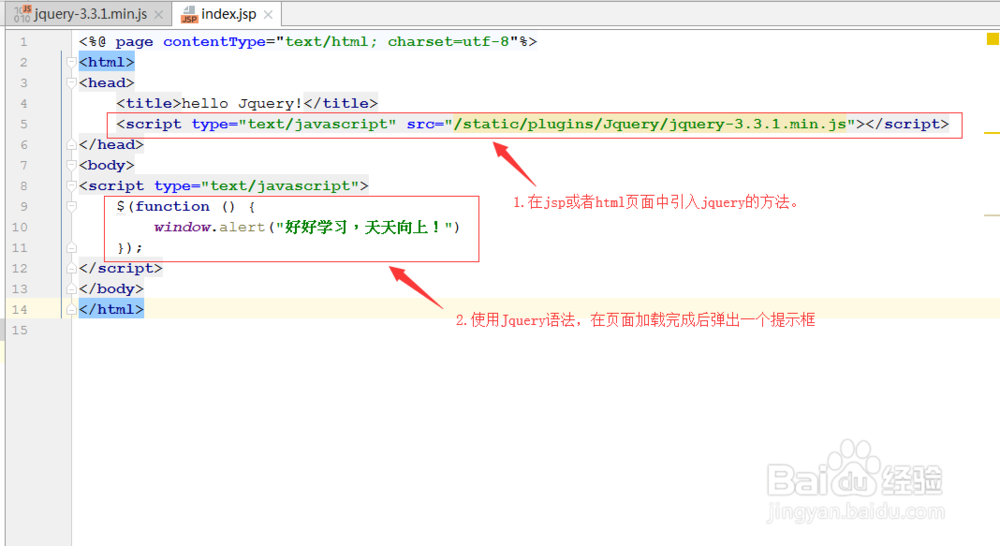
Task: Click line number 10 in the gutter
Action: click(20, 227)
